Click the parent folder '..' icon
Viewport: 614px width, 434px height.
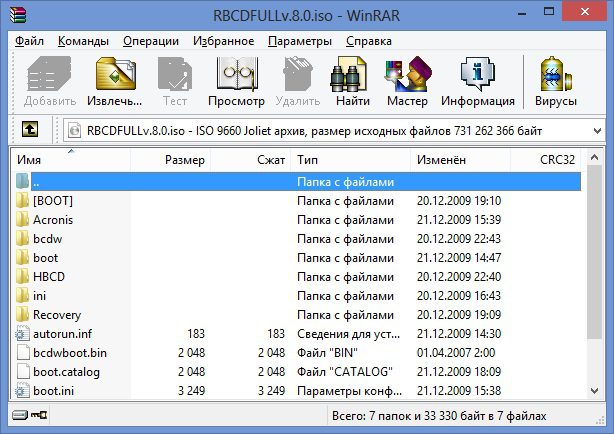tap(23, 181)
